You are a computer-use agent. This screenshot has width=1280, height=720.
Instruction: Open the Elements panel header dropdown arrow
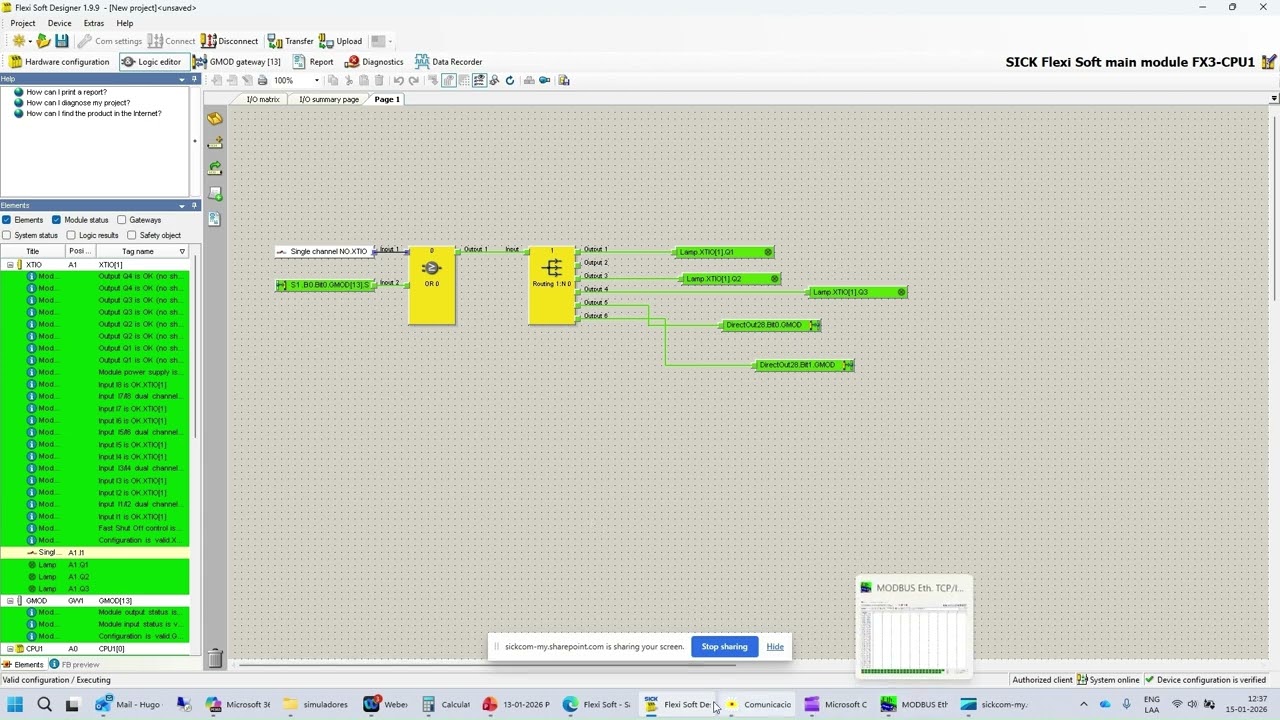tap(182, 205)
